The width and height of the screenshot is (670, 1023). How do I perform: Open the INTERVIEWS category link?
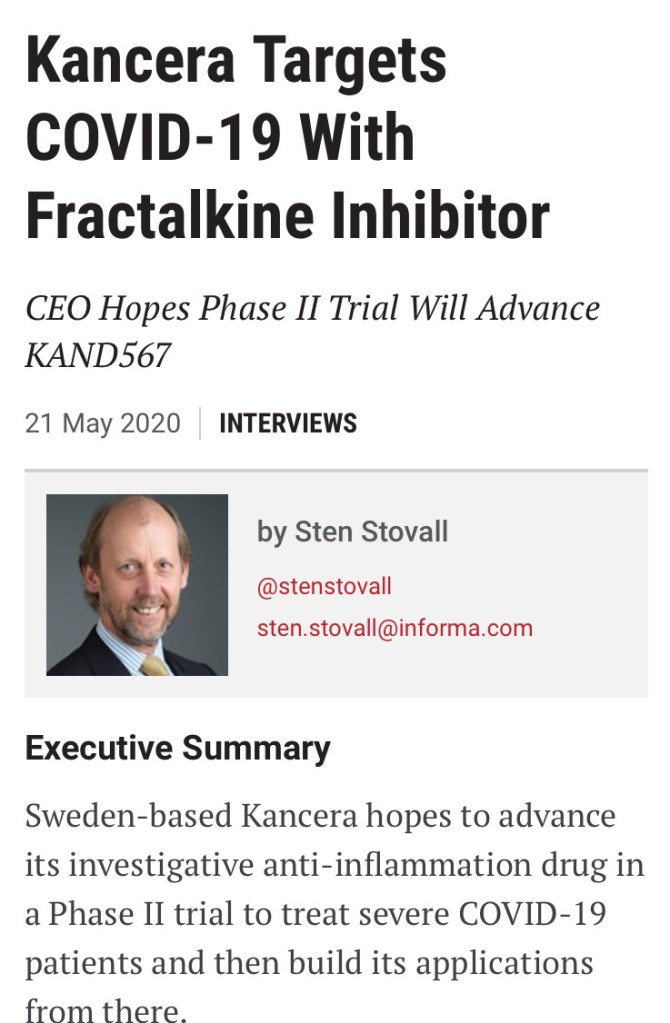point(288,423)
